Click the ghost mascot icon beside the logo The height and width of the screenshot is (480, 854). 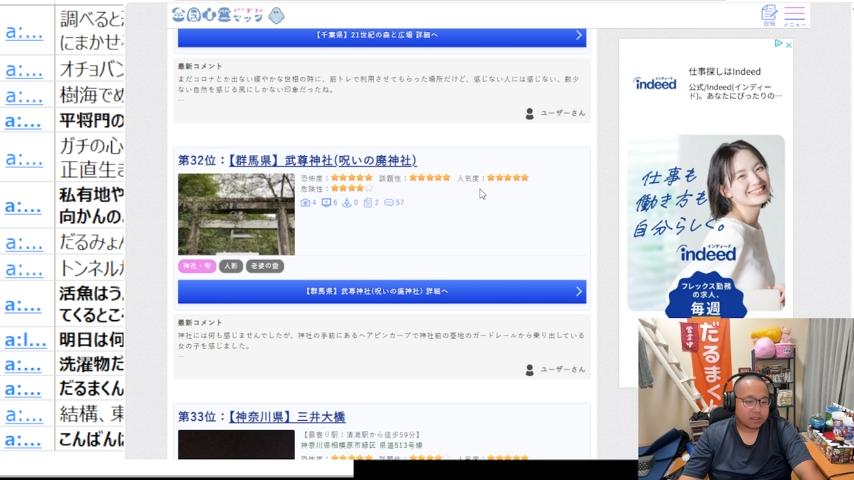coord(276,16)
